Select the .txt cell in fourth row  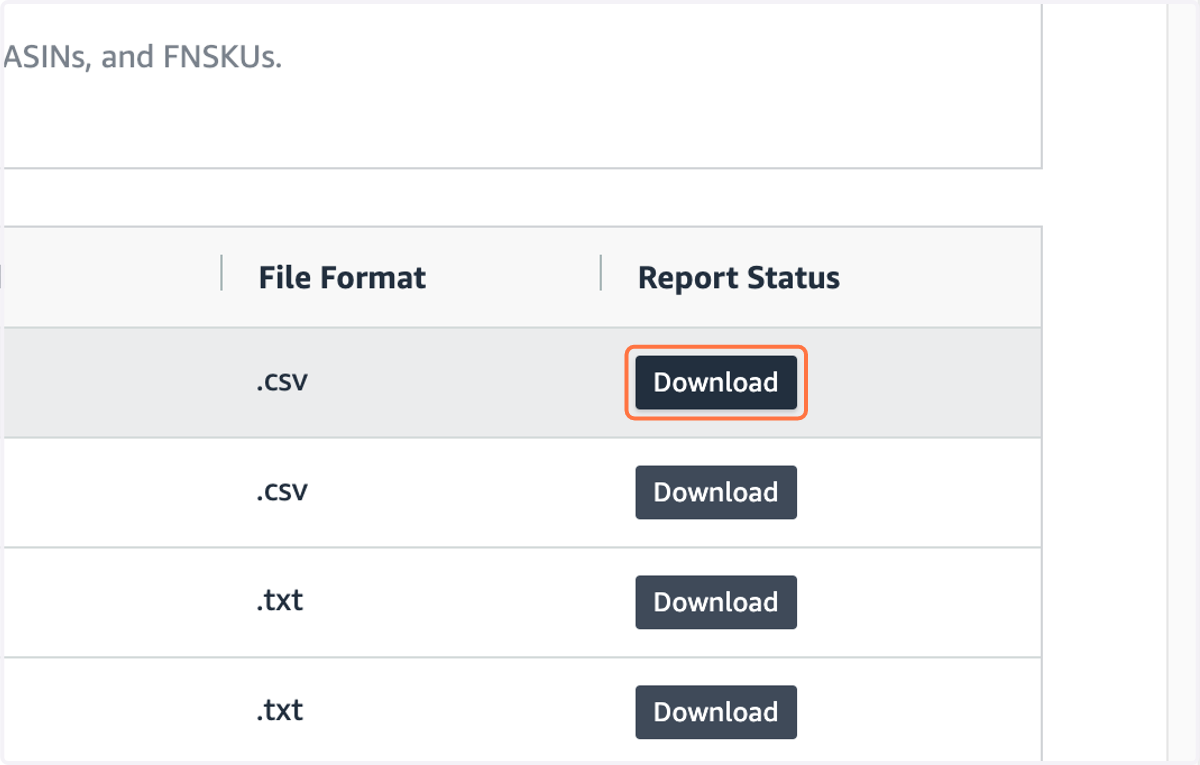click(279, 712)
